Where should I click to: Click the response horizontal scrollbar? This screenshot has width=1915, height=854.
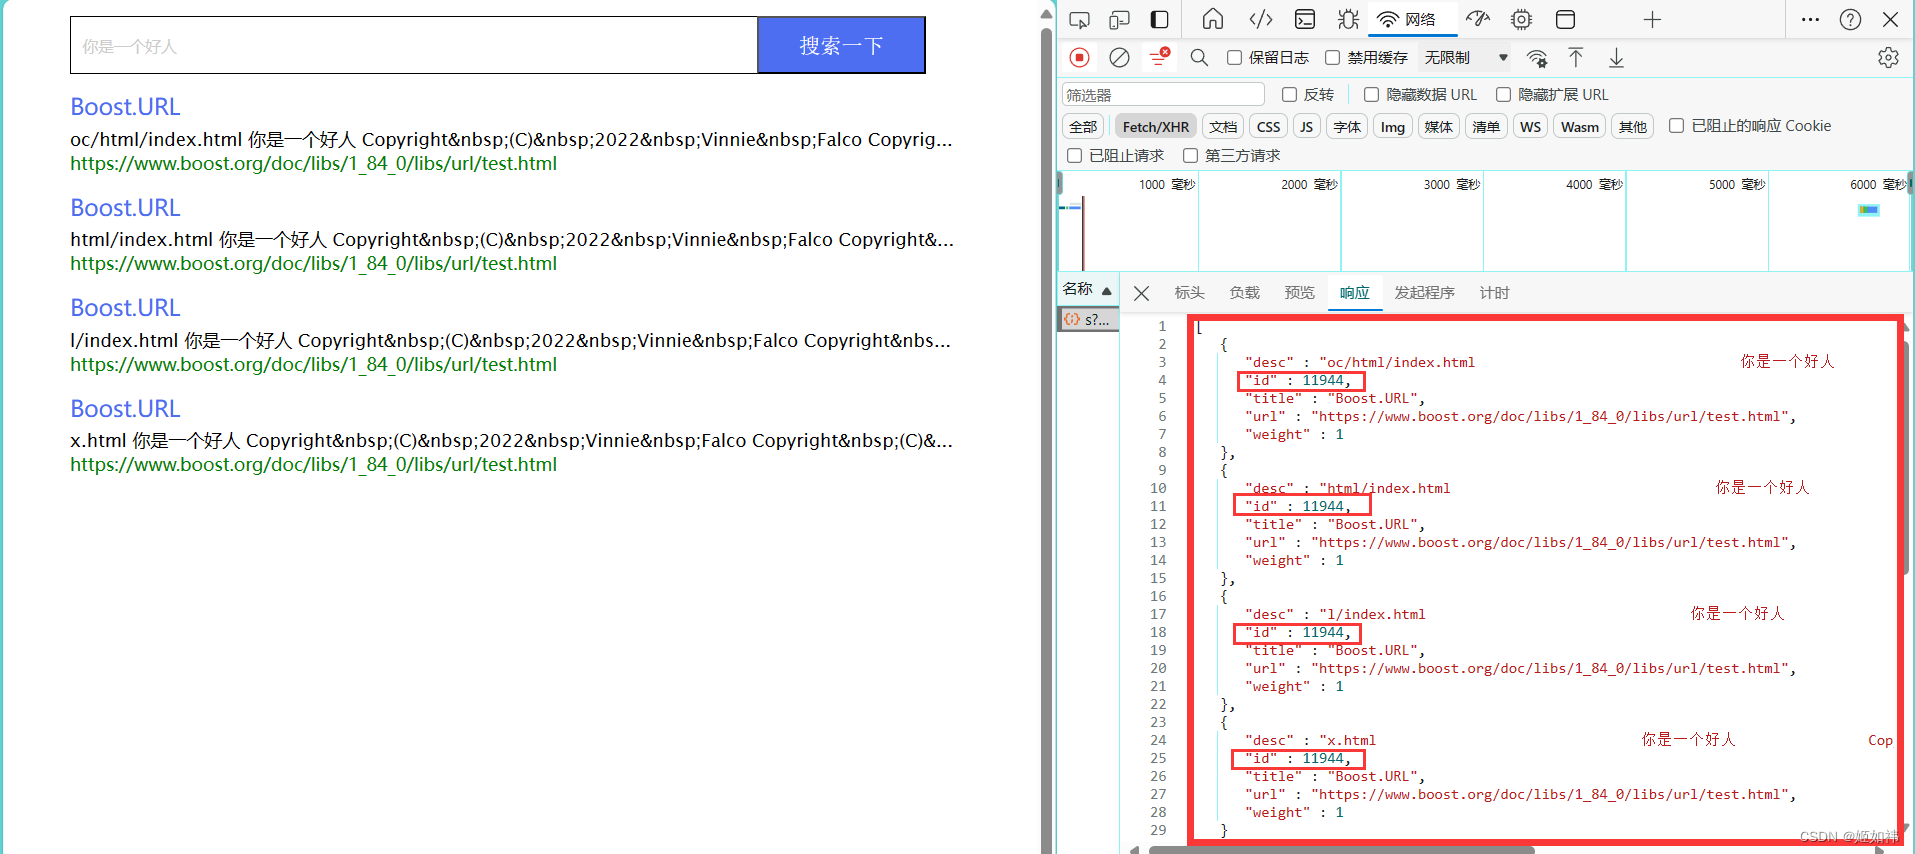coord(1340,850)
